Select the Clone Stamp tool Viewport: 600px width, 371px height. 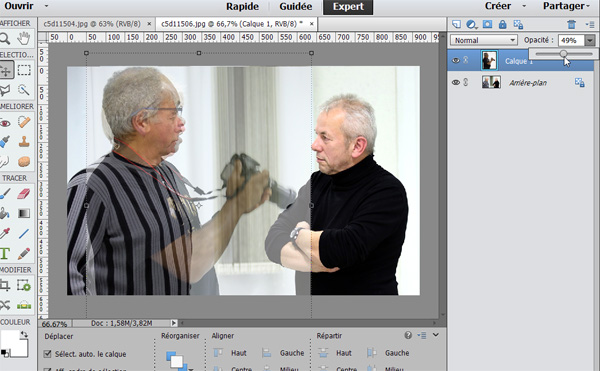point(24,142)
